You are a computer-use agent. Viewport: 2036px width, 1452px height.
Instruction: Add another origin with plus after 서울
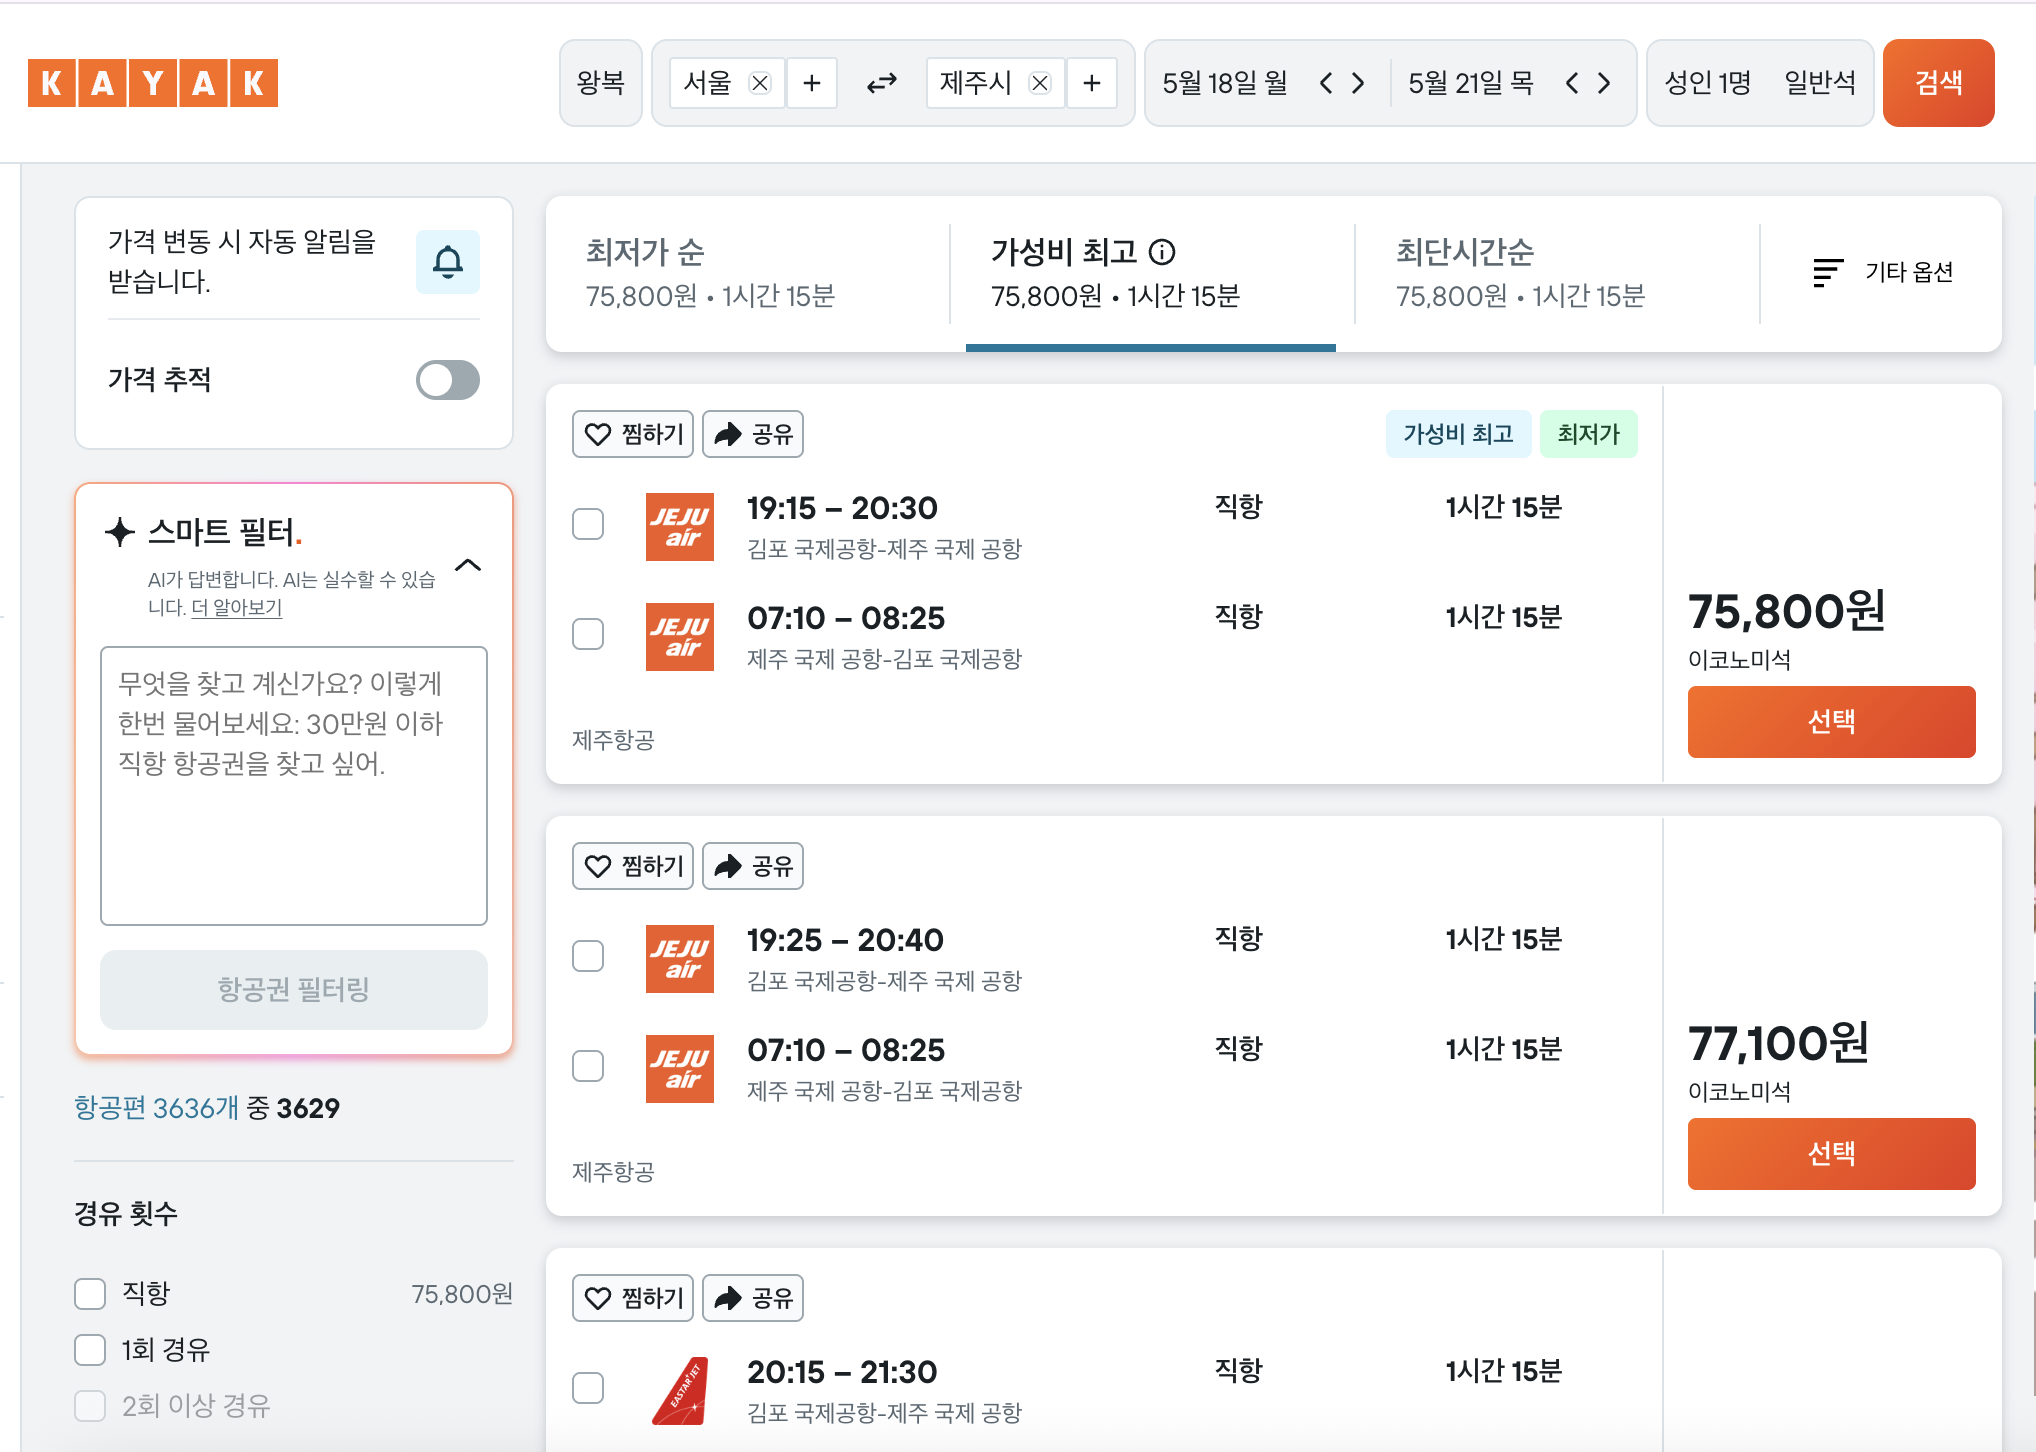point(812,83)
